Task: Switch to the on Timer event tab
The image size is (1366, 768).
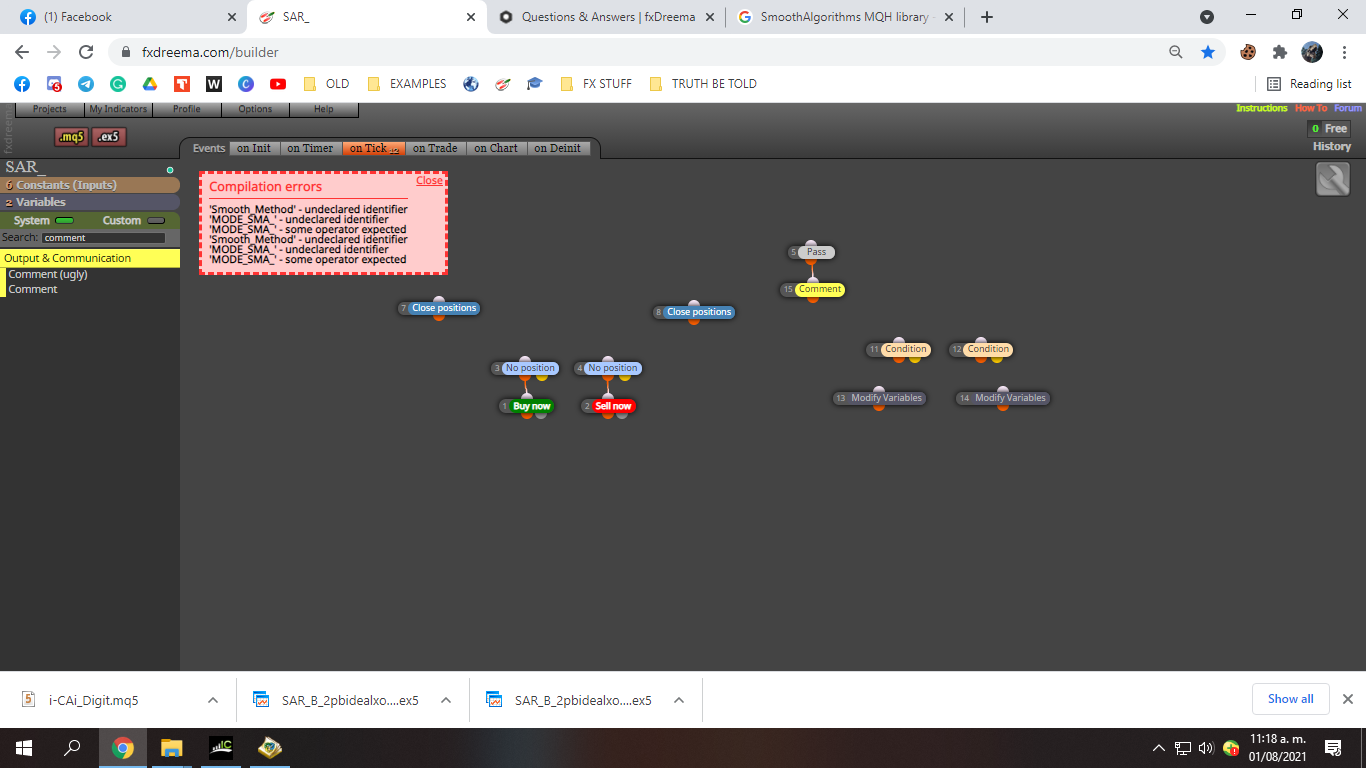Action: (x=310, y=148)
